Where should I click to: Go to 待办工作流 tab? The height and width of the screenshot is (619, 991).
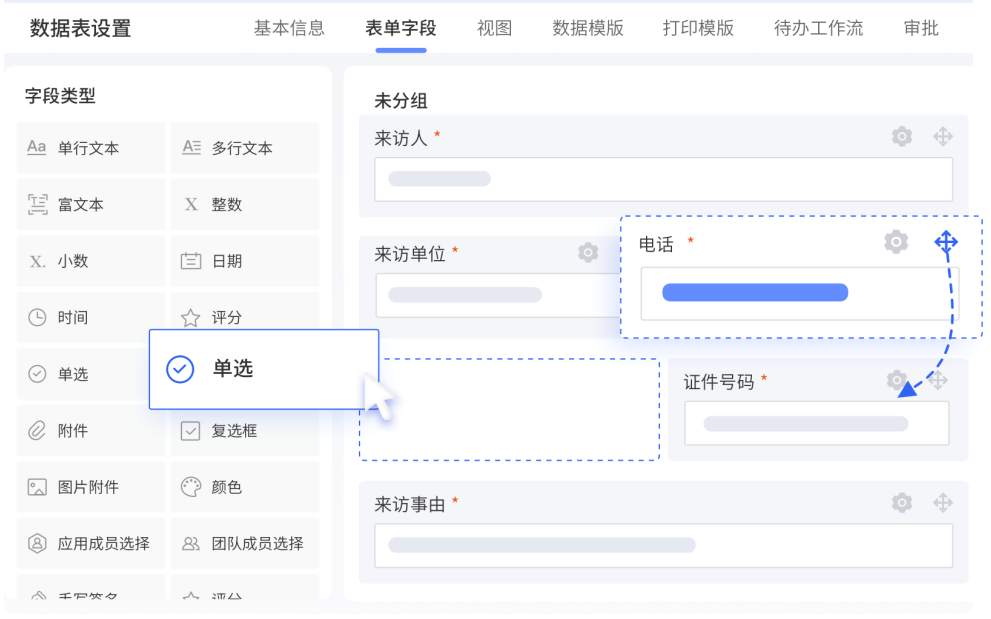coord(818,28)
